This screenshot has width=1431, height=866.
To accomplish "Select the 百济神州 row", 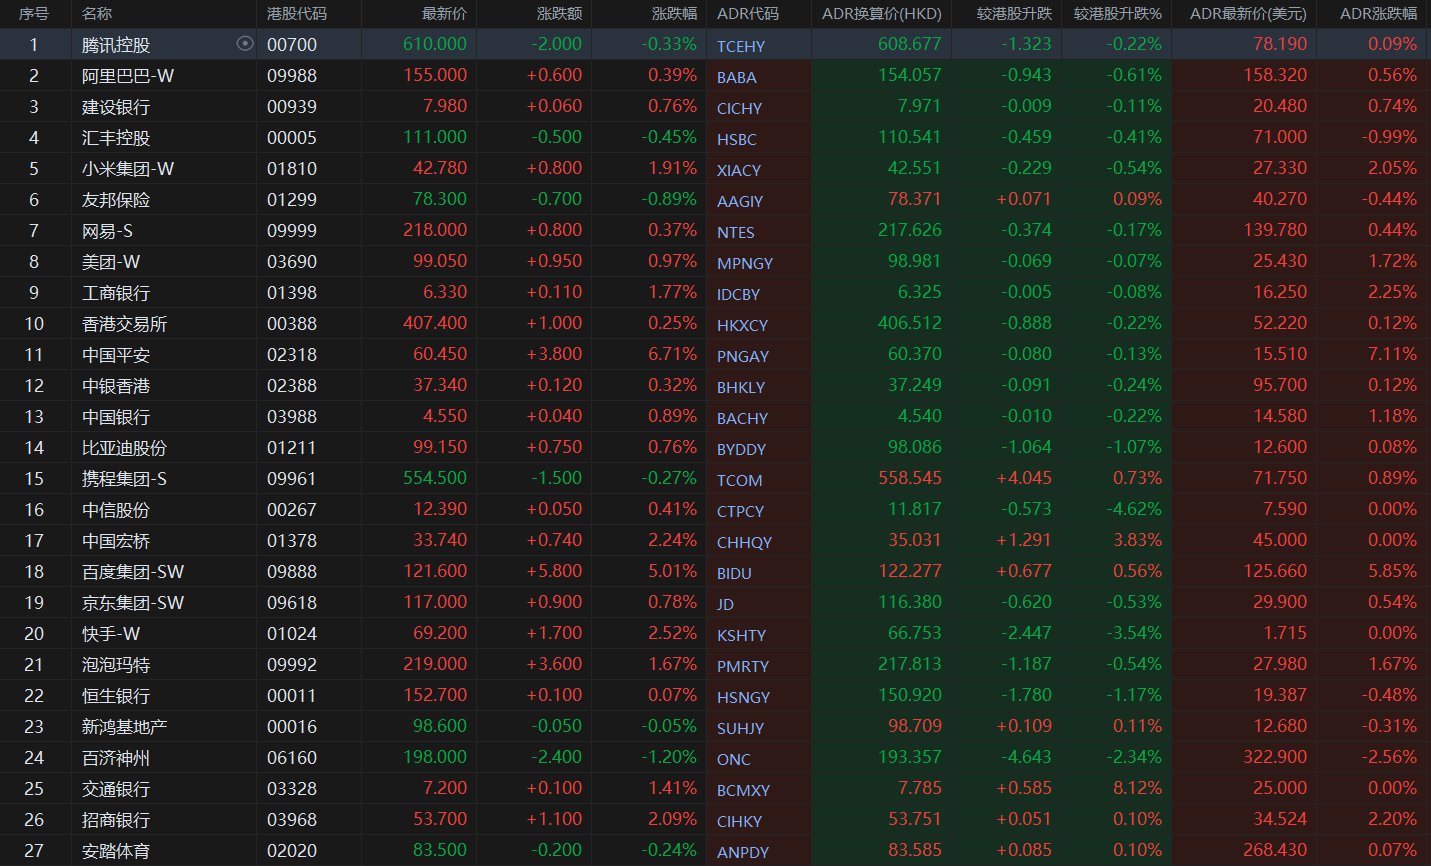I will pos(116,758).
